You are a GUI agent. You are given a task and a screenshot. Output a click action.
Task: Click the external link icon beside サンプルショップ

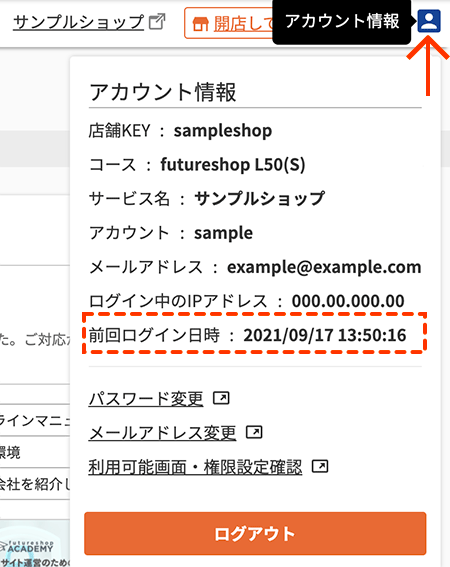click(x=157, y=21)
